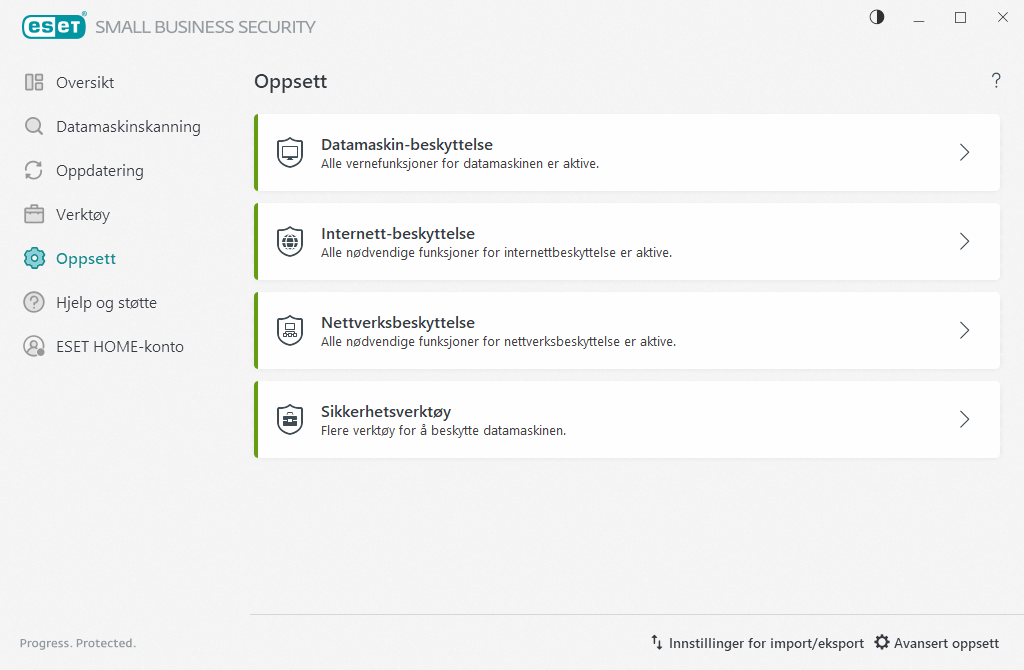Expand Sikkerhetsverktøy with its chevron arrow
Screen dimensions: 1024x670
[964, 420]
